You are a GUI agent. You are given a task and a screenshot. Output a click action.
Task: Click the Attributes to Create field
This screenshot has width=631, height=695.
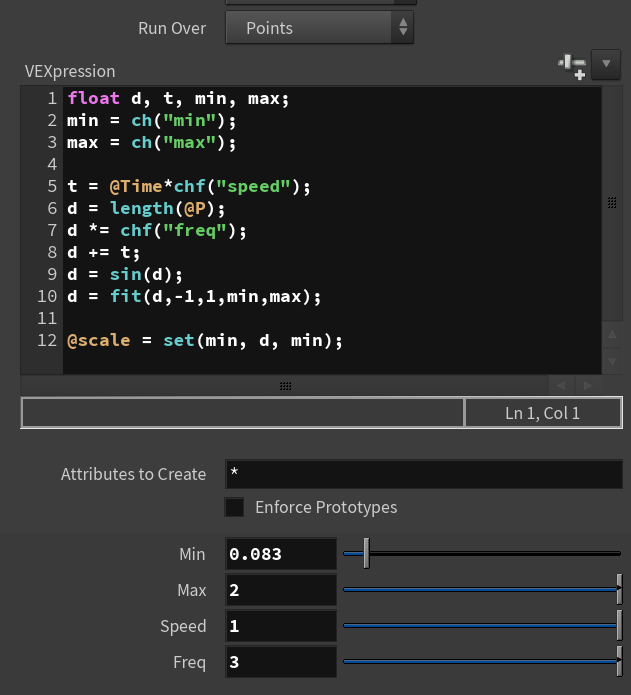coord(424,474)
